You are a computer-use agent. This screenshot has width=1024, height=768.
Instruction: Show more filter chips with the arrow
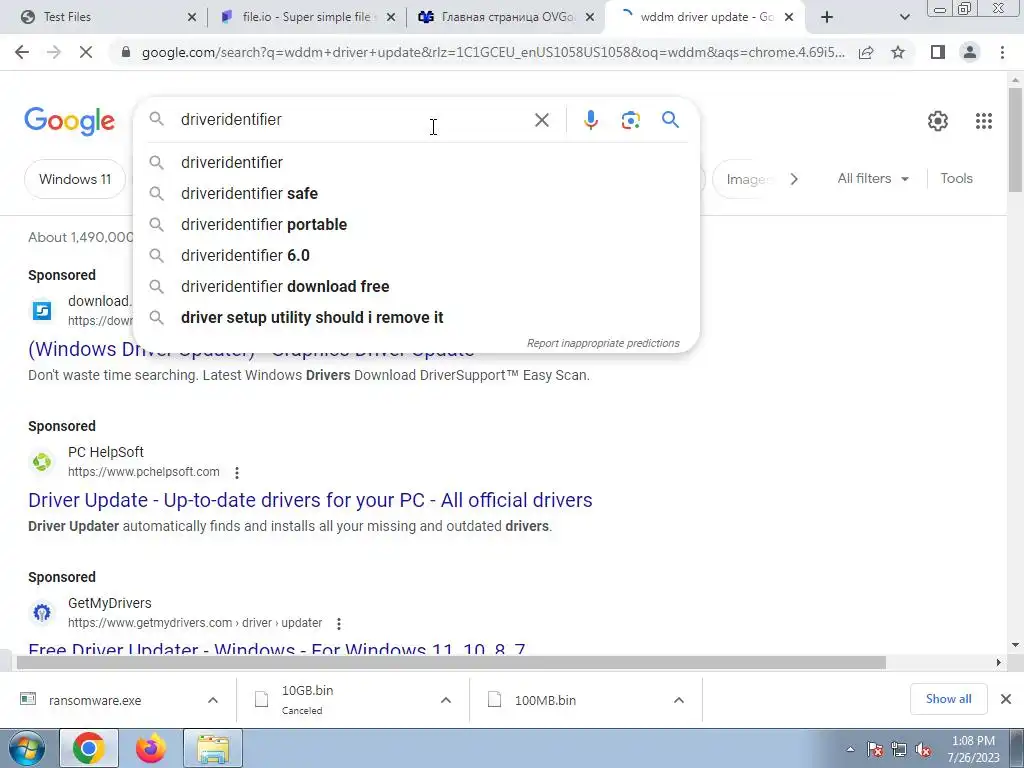[793, 179]
